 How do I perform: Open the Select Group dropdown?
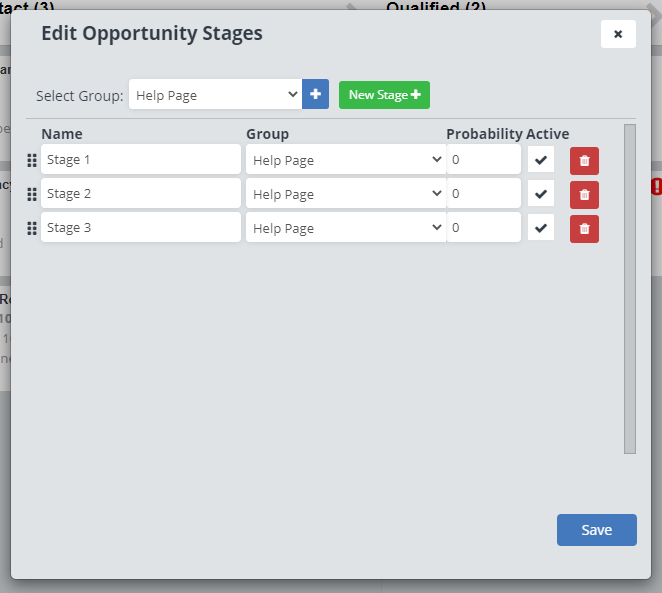tap(215, 95)
